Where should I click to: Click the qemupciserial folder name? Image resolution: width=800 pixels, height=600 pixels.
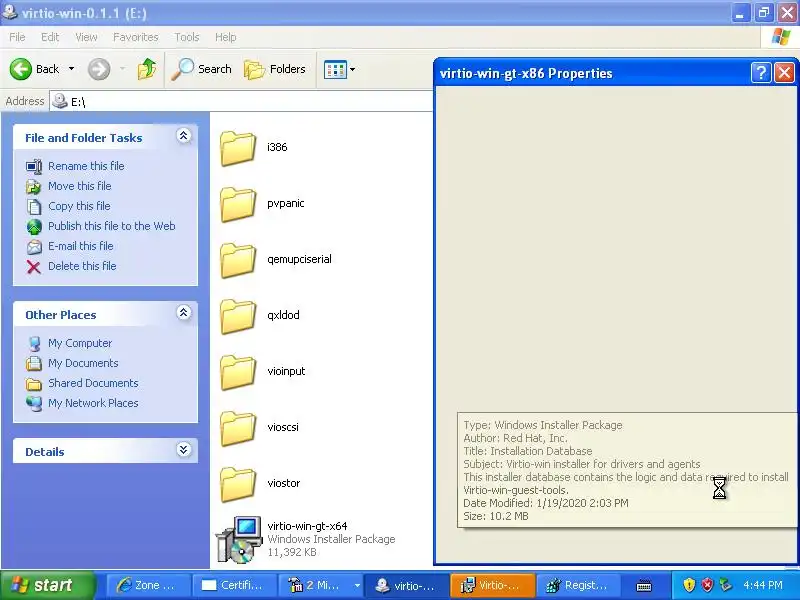[x=299, y=259]
